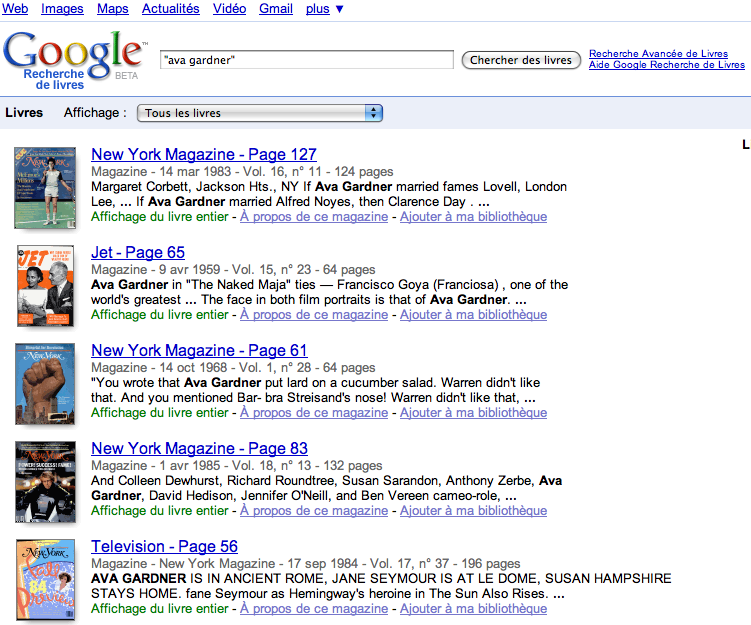The image size is (751, 625).
Task: Go to Maps in top bar
Action: (x=113, y=9)
